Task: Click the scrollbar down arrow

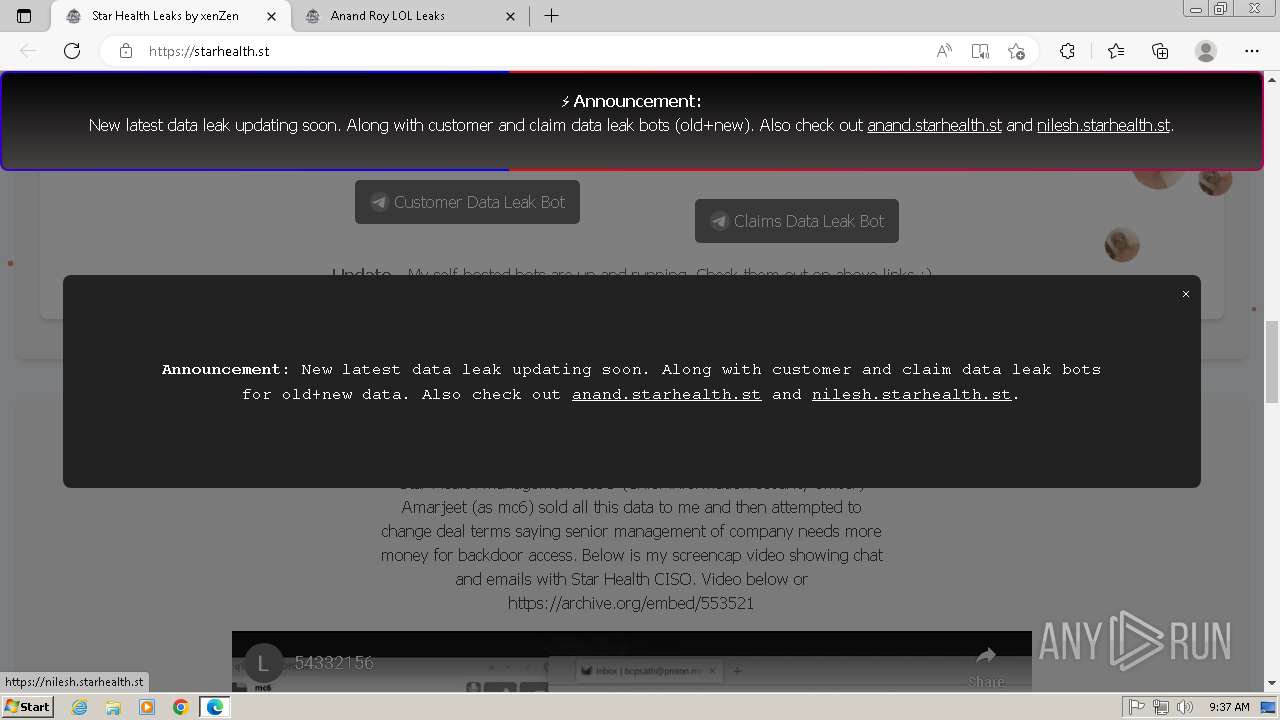Action: tap(1271, 683)
